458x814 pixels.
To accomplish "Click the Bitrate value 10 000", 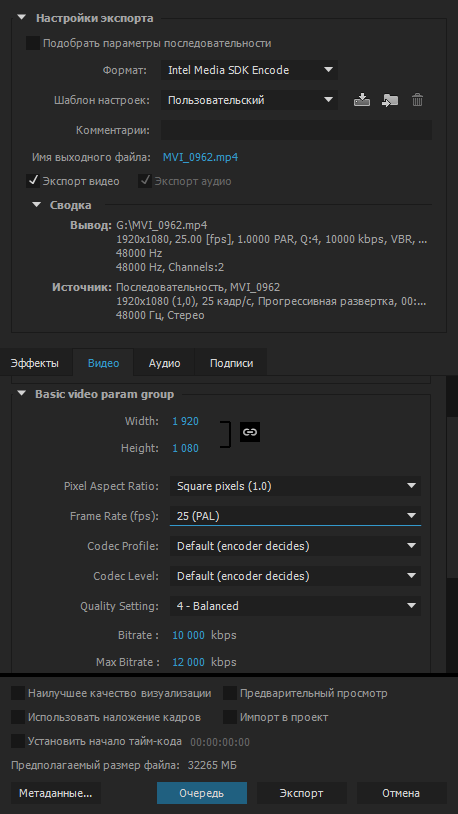I will click(x=188, y=635).
